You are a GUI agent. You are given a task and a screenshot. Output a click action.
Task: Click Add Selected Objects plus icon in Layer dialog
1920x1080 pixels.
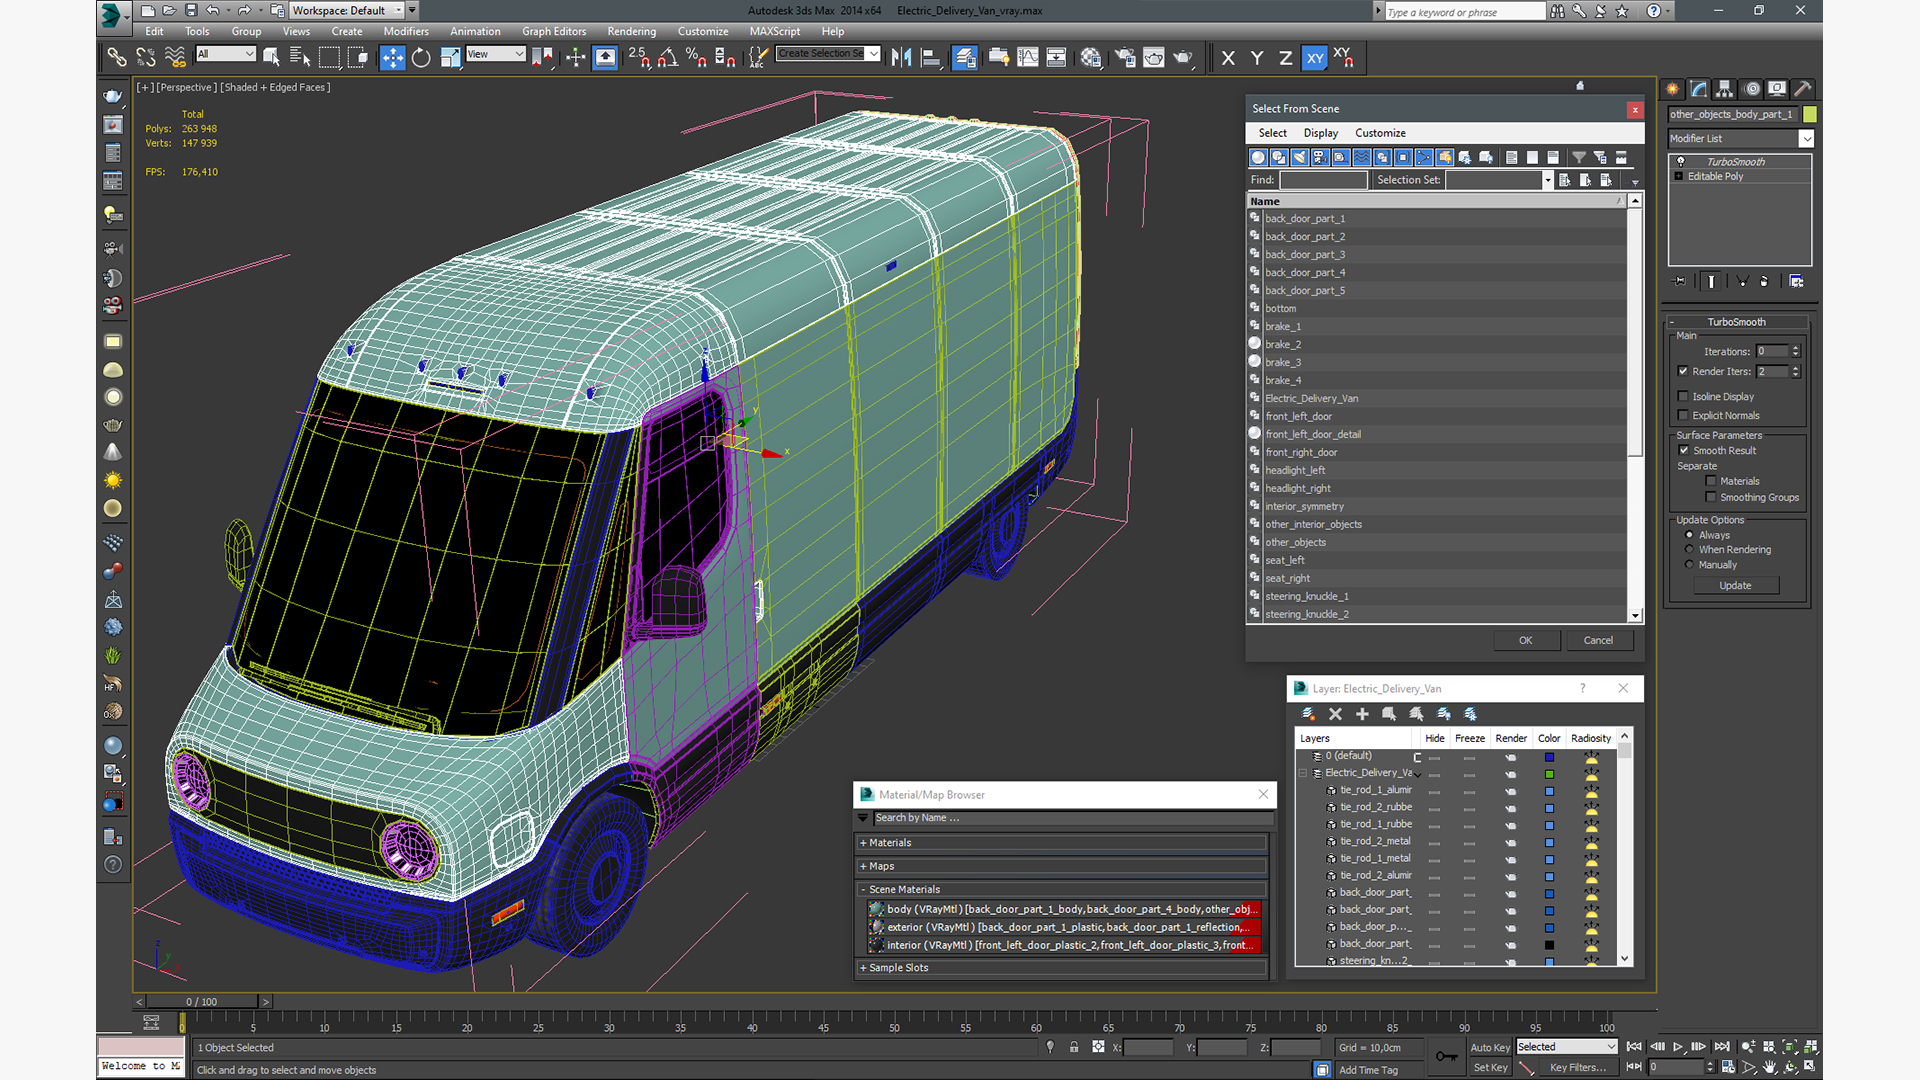pos(1362,714)
